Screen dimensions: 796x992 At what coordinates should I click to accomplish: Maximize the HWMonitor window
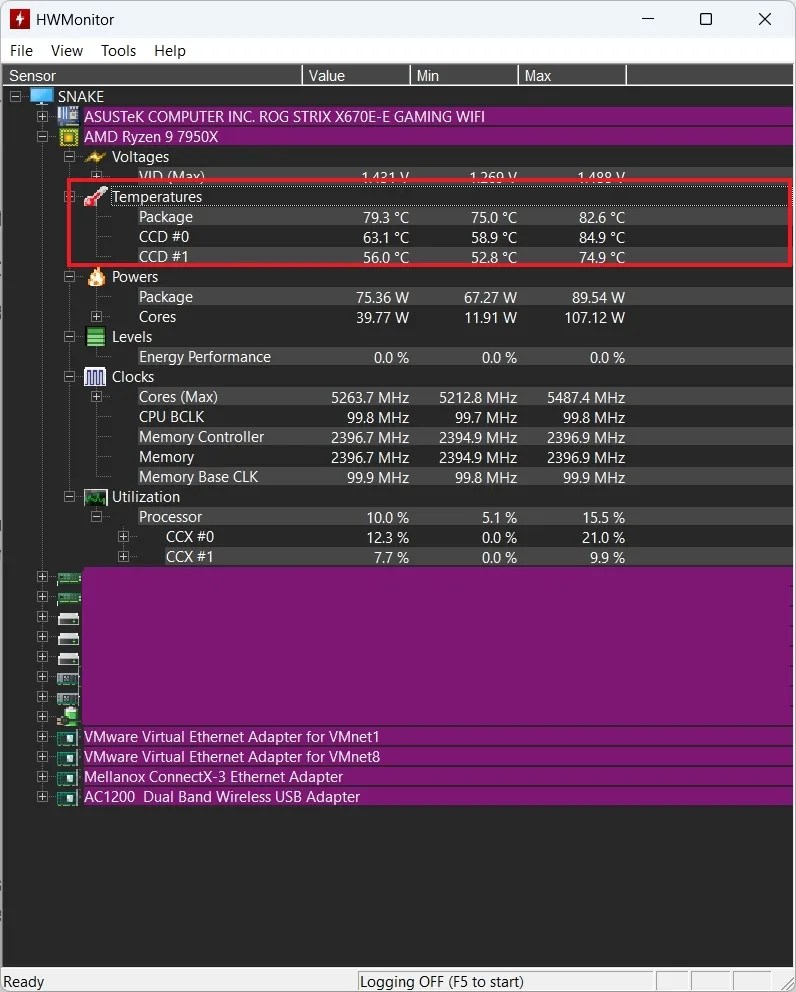(706, 19)
